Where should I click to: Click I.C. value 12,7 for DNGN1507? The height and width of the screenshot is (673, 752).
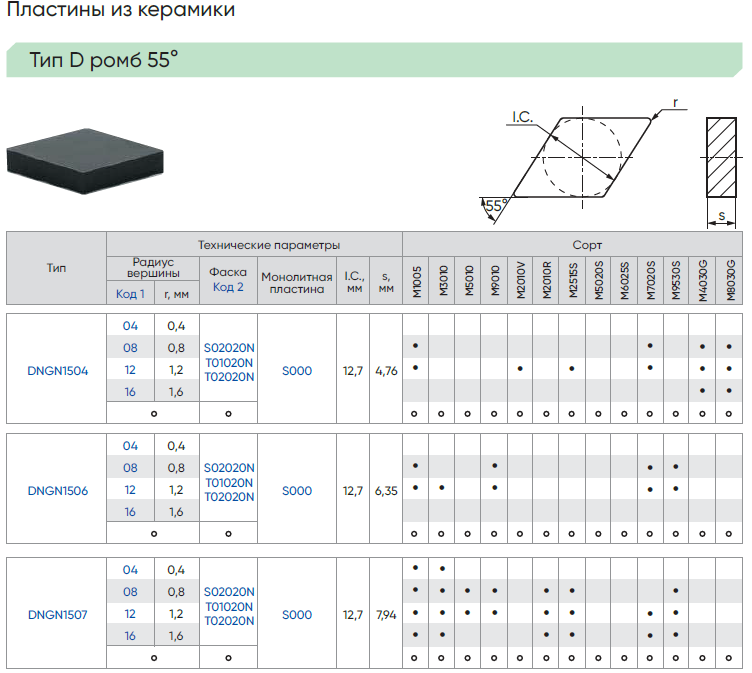click(353, 614)
